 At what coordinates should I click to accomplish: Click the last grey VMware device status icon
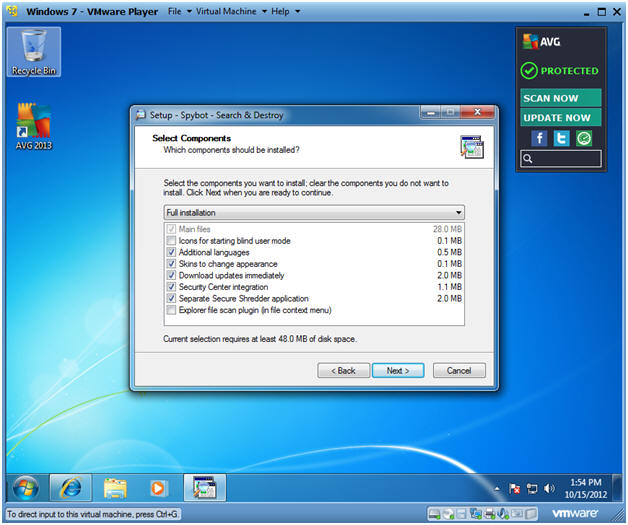pyautogui.click(x=531, y=514)
